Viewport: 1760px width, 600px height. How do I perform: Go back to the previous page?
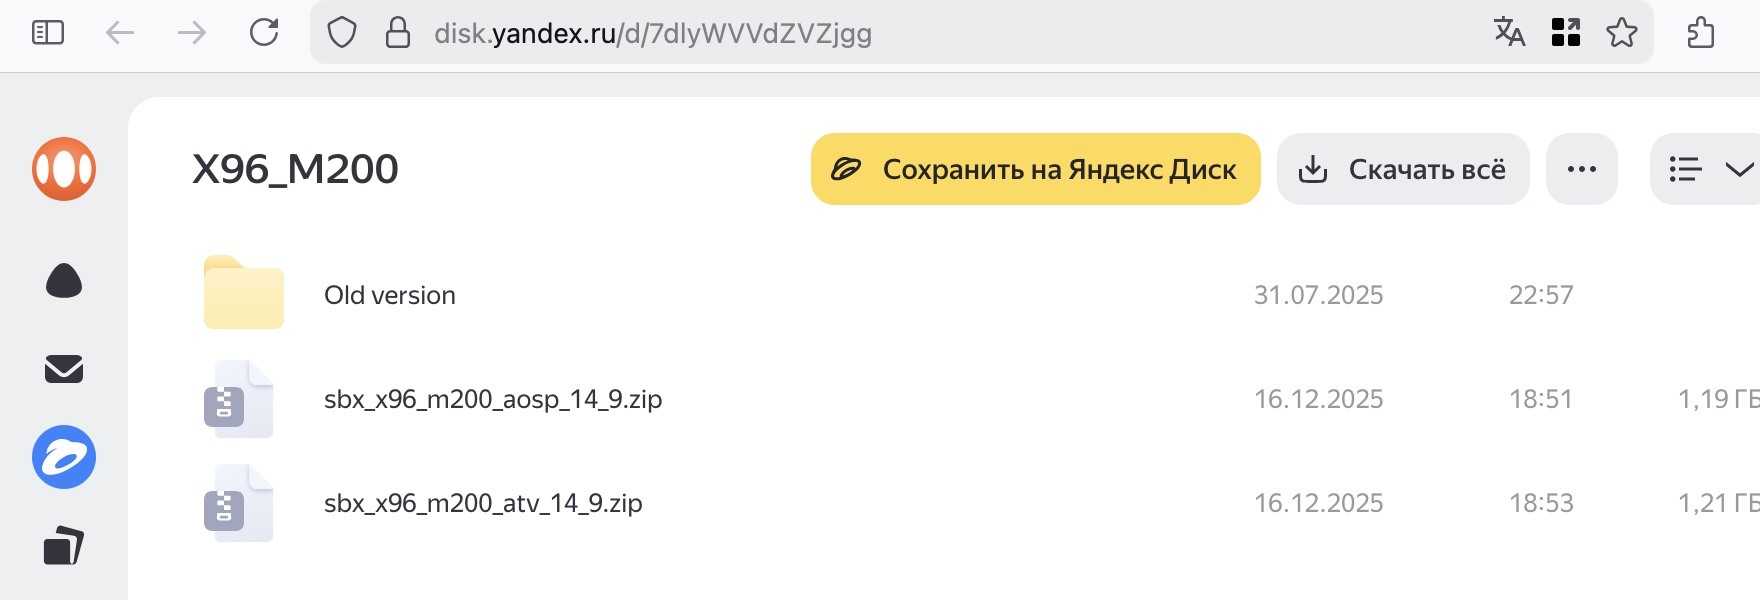click(x=120, y=33)
